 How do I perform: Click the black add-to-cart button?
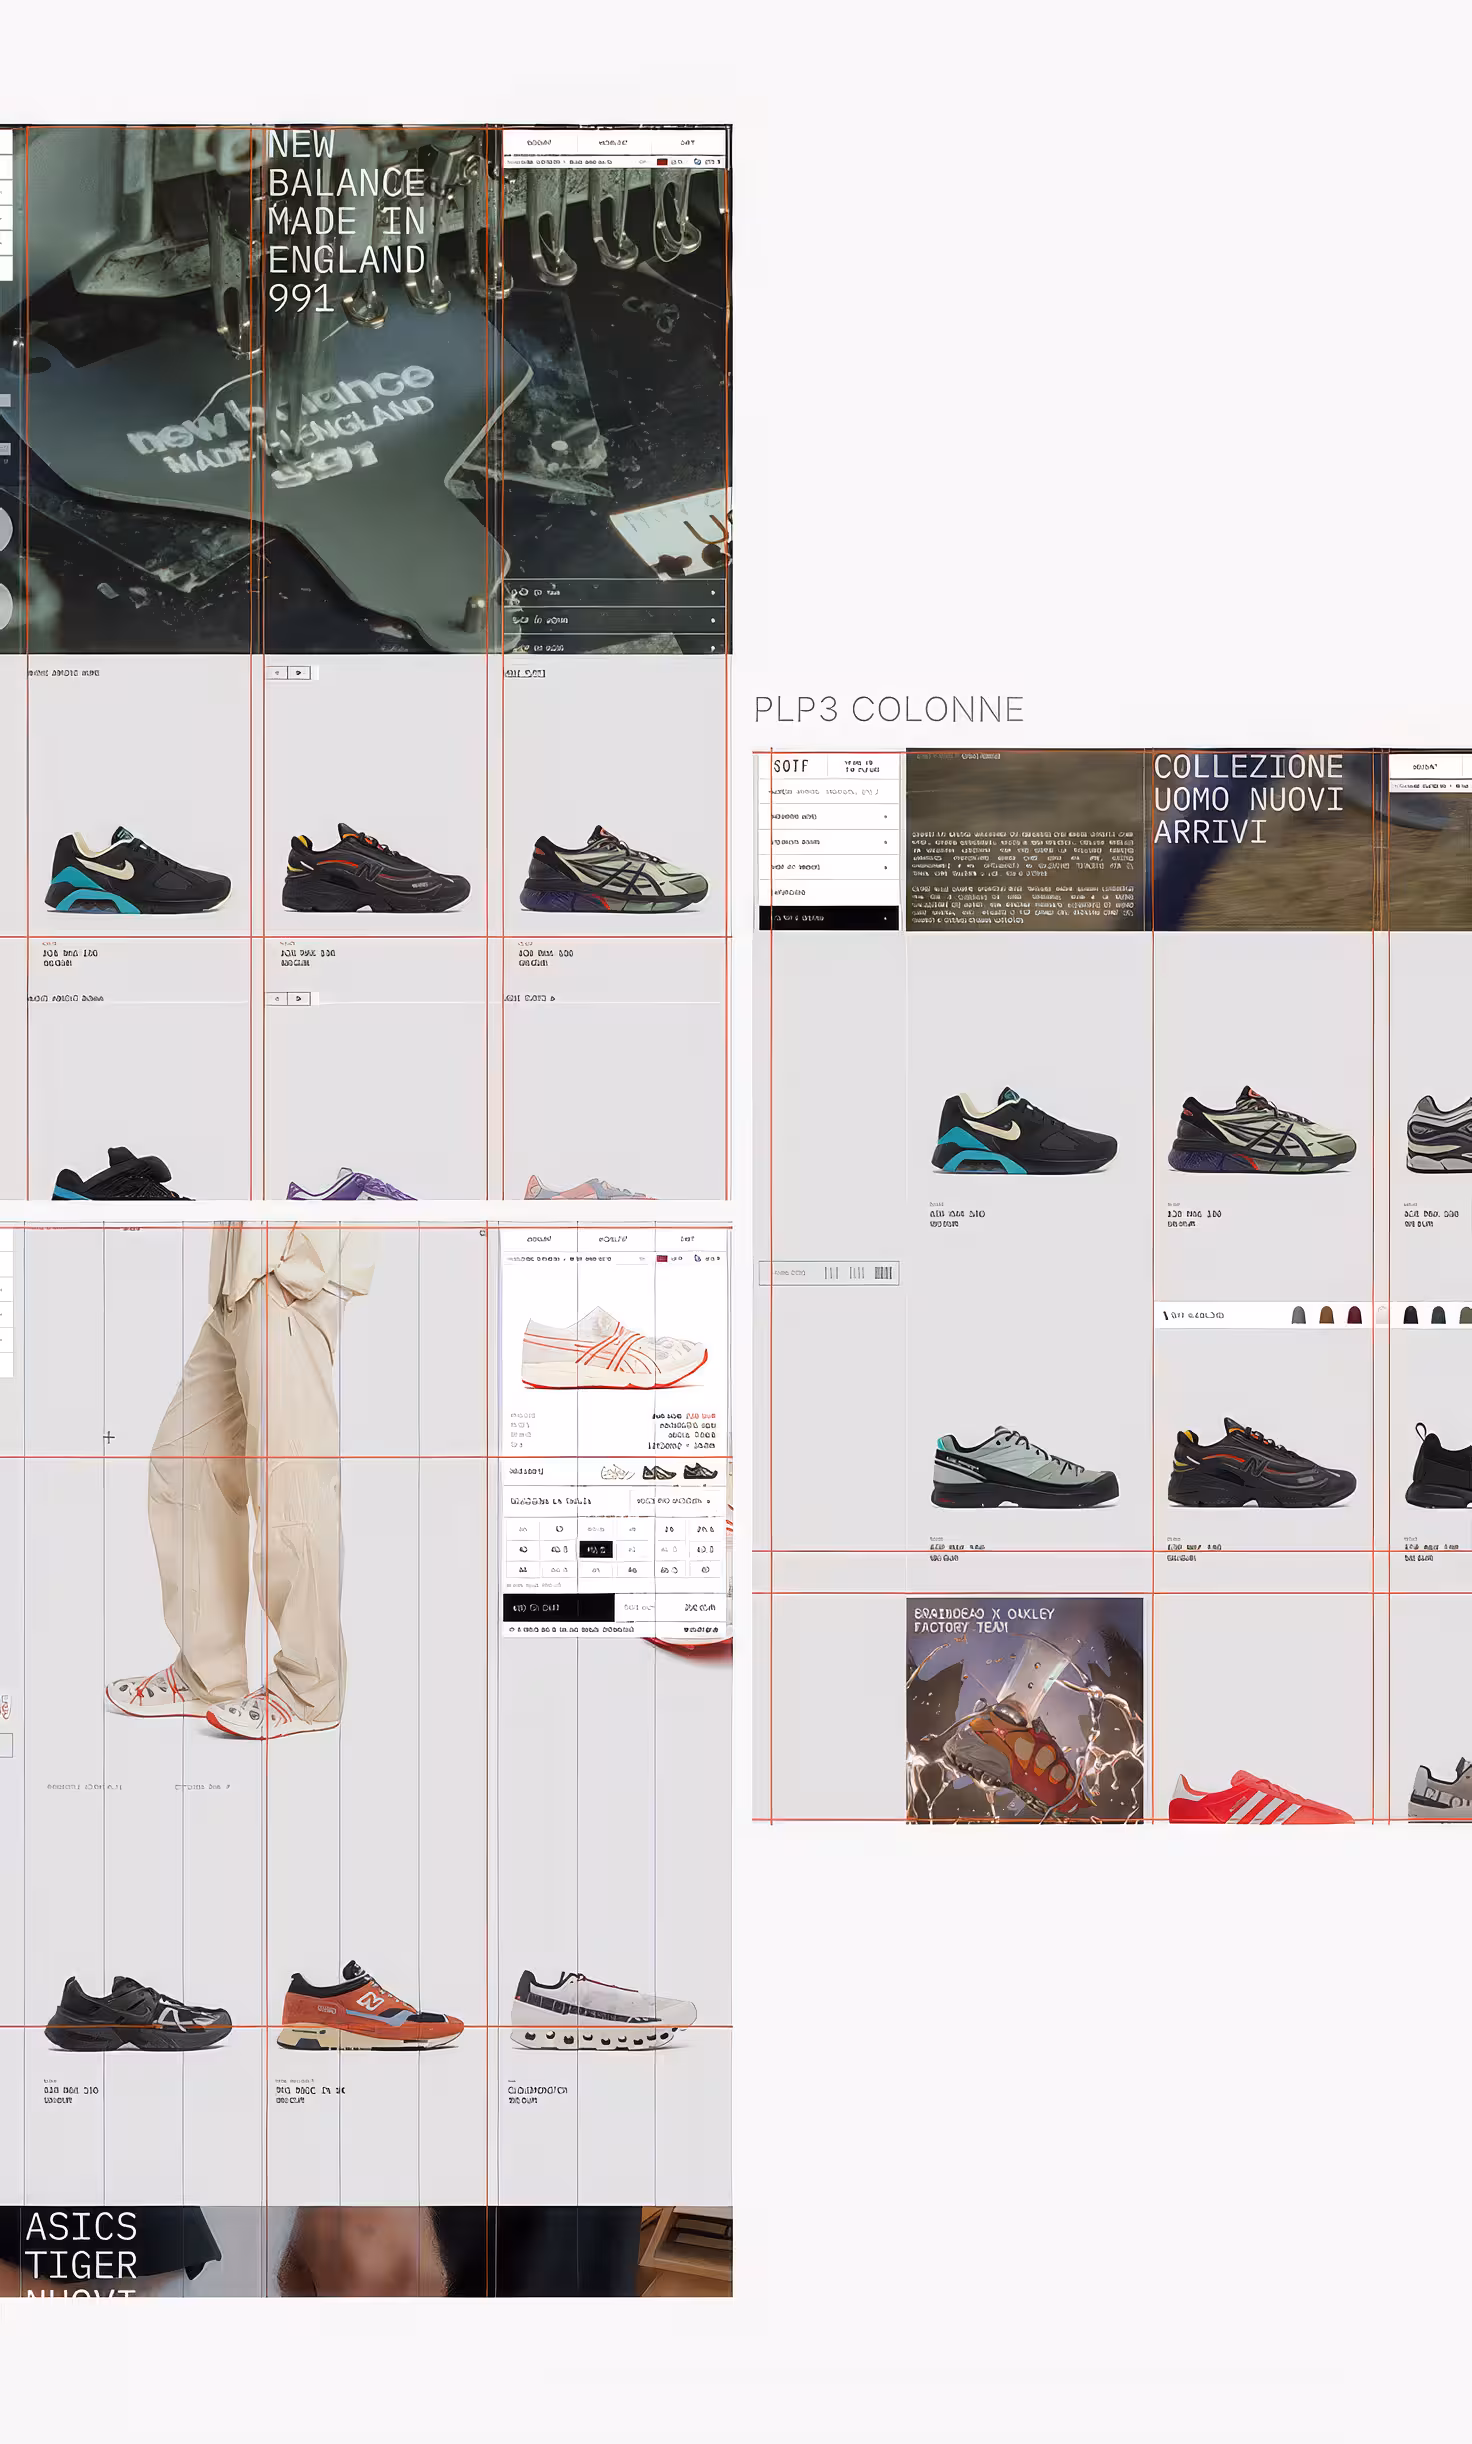click(x=558, y=1607)
